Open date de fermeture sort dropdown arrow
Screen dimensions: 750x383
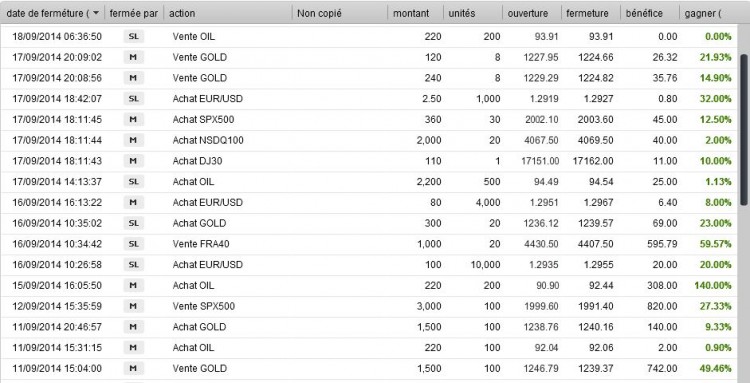pyautogui.click(x=96, y=13)
